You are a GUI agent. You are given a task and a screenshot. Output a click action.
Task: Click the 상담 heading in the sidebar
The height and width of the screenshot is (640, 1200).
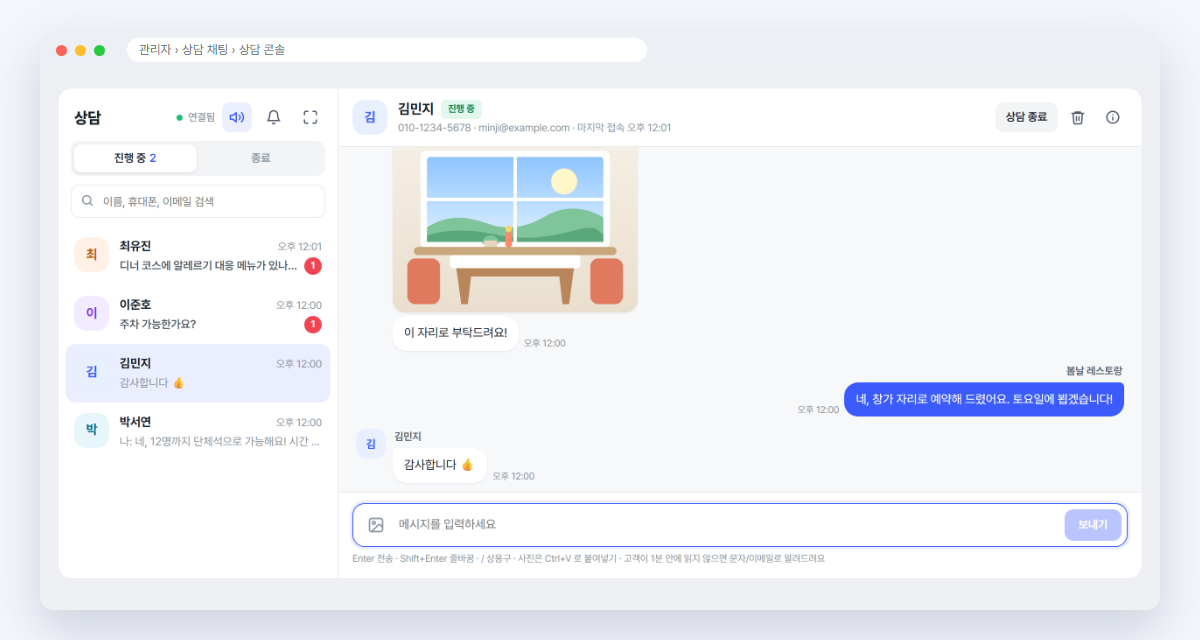click(87, 117)
